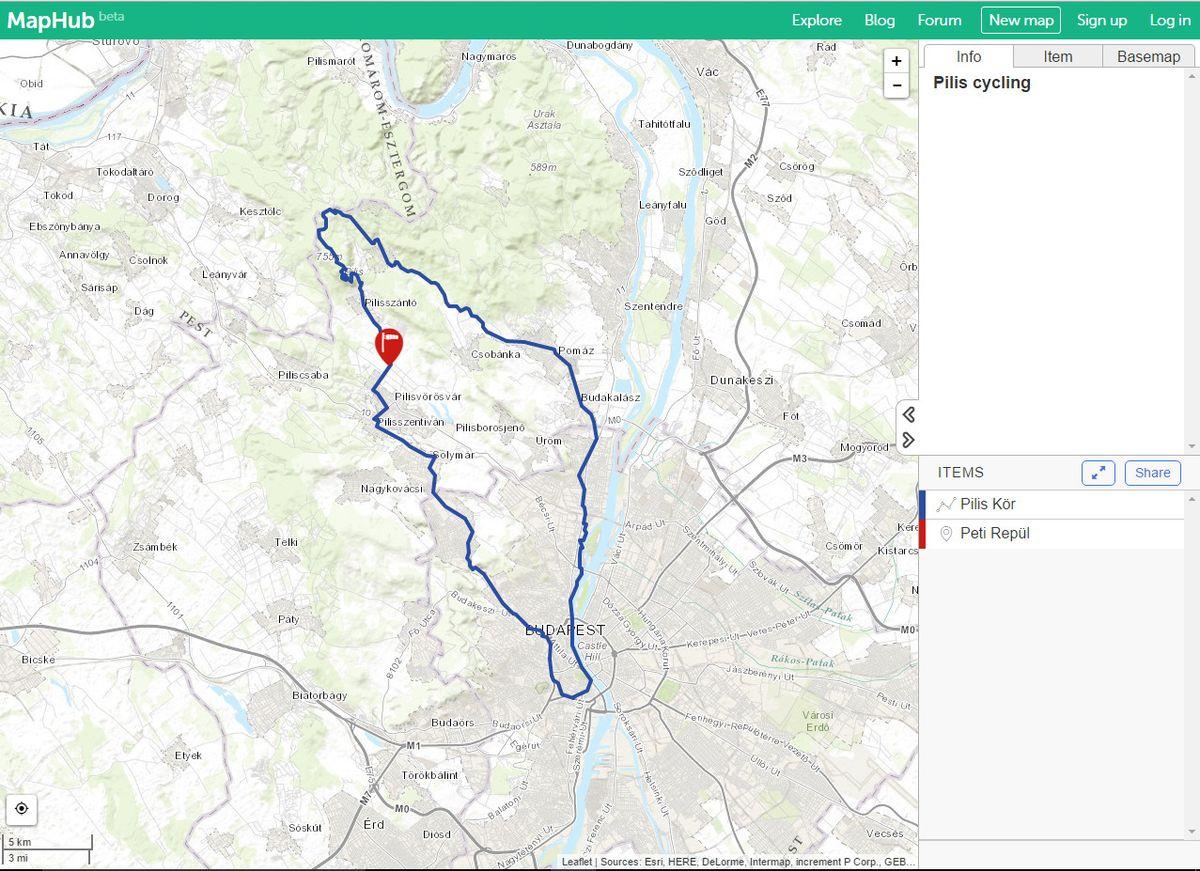Screen dimensions: 1200x871
Task: Open the Blog link
Action: tap(880, 20)
